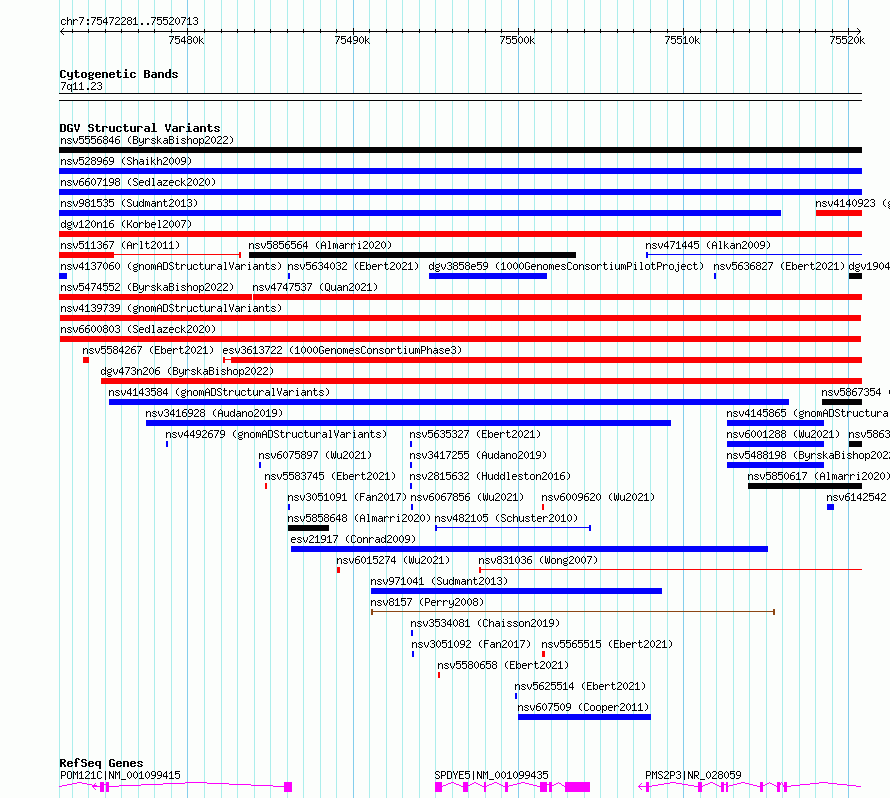
Task: Click the nsv5584267 (Ebert2021) label
Action: pos(148,350)
